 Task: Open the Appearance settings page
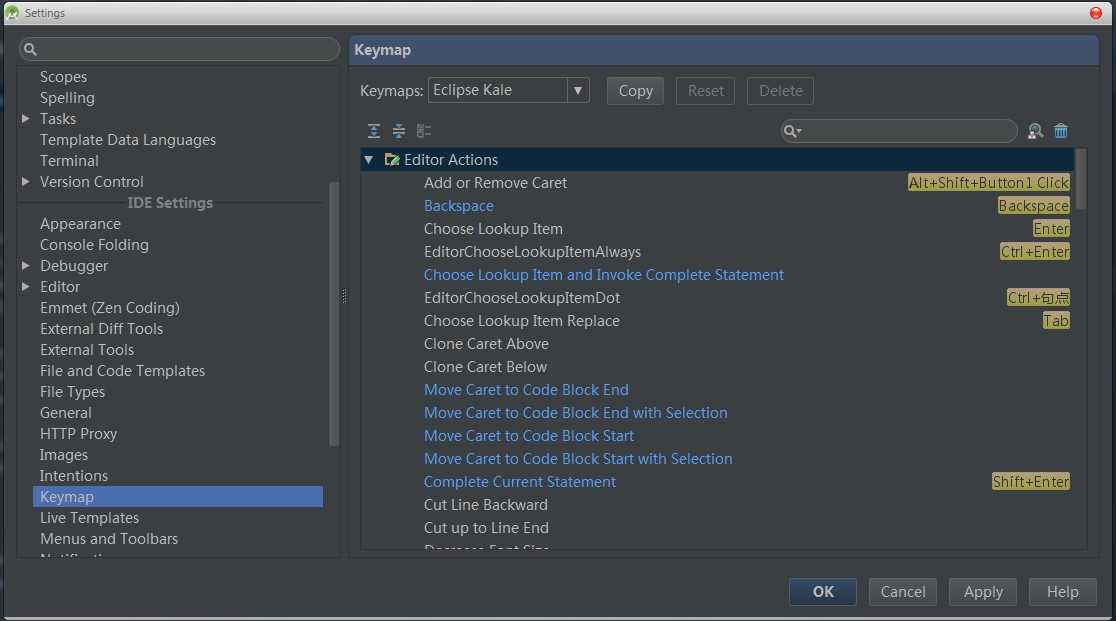tap(80, 224)
